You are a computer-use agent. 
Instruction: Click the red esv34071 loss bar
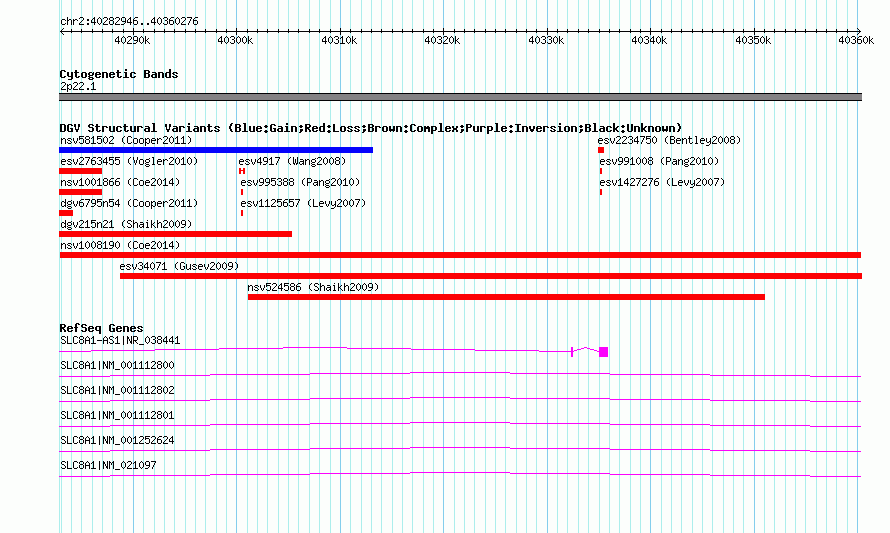tap(491, 276)
